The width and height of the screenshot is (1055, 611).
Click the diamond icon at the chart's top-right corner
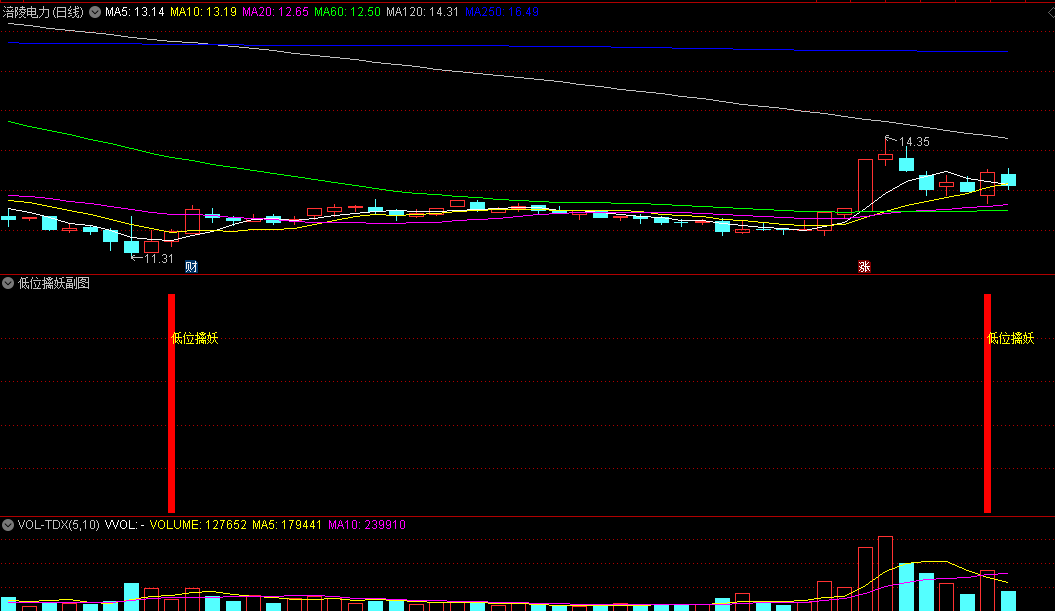(x=1050, y=12)
